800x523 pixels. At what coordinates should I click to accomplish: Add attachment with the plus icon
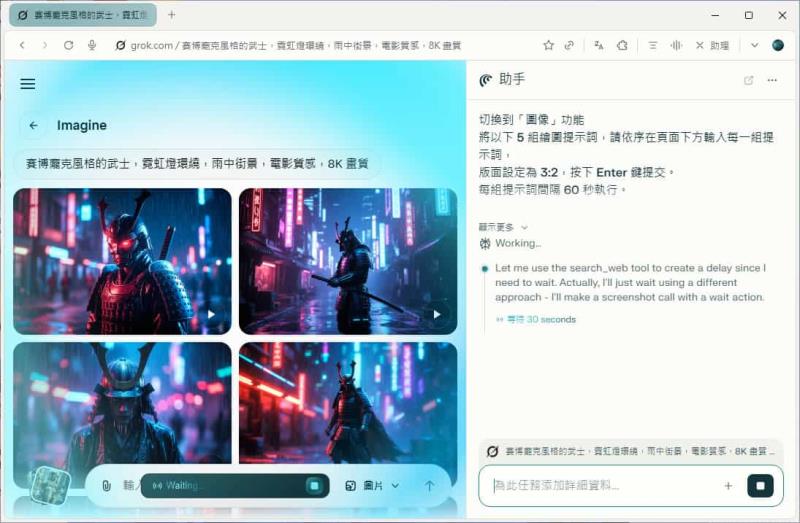(x=728, y=486)
